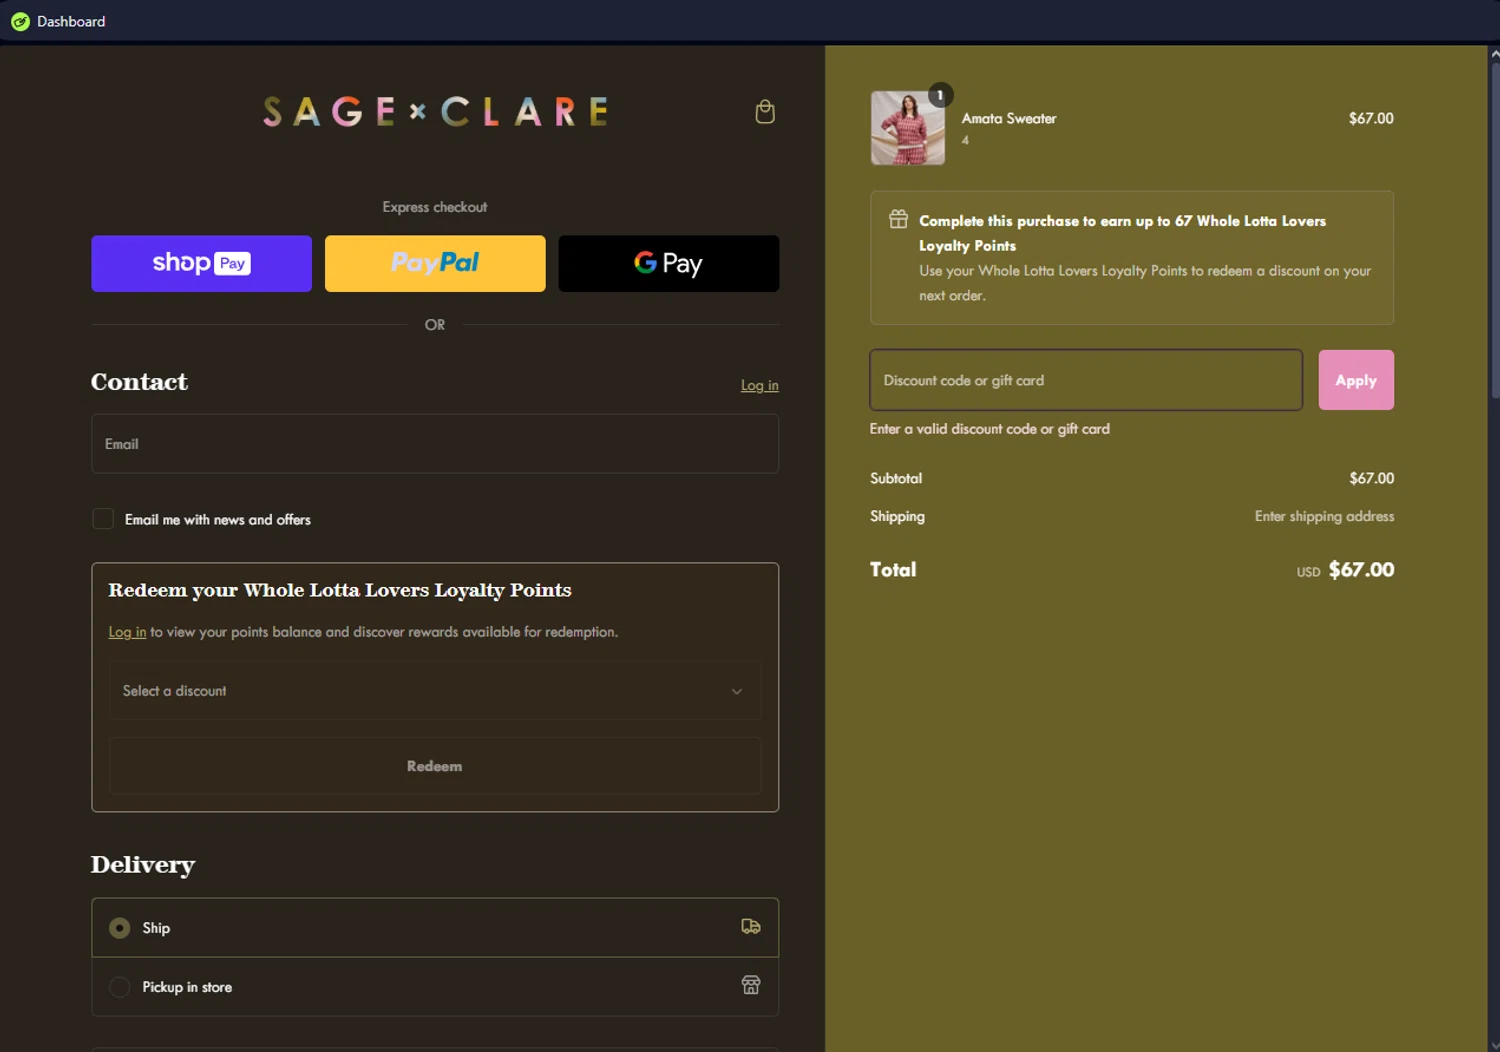
Task: Click the Dashboard green logo icon
Action: 20,21
